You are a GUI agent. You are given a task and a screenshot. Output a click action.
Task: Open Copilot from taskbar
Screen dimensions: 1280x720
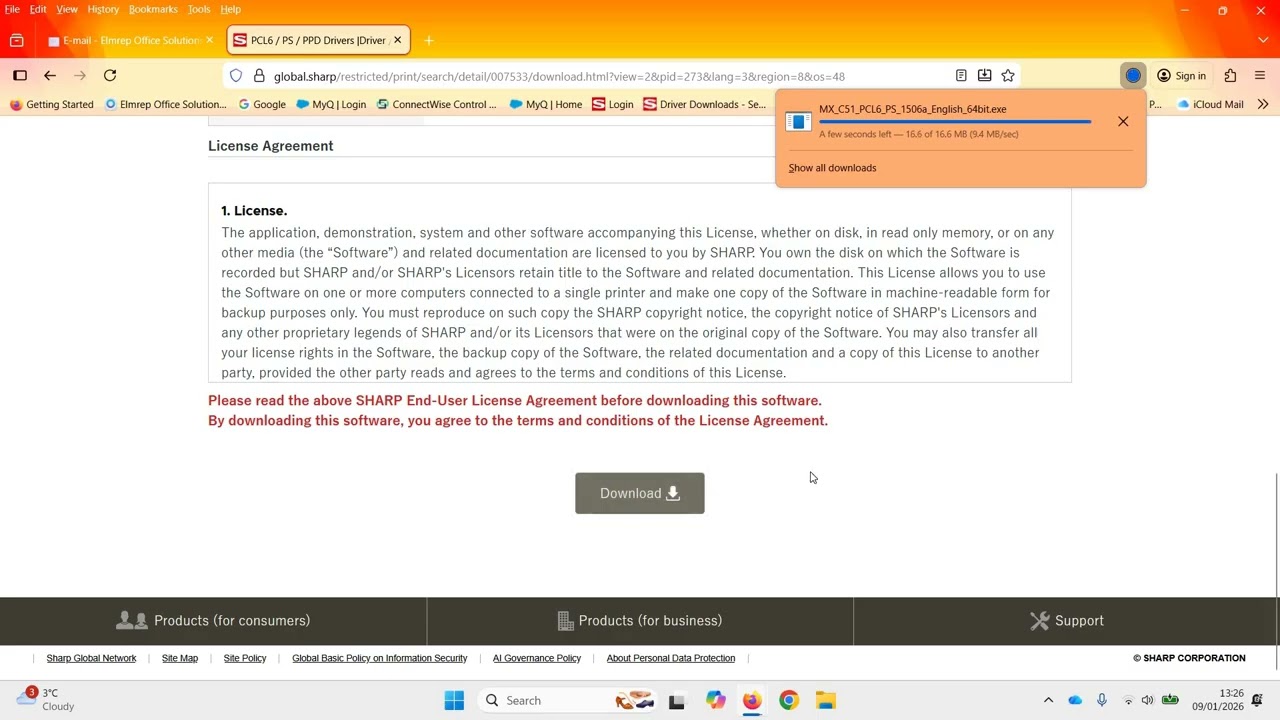coord(715,700)
